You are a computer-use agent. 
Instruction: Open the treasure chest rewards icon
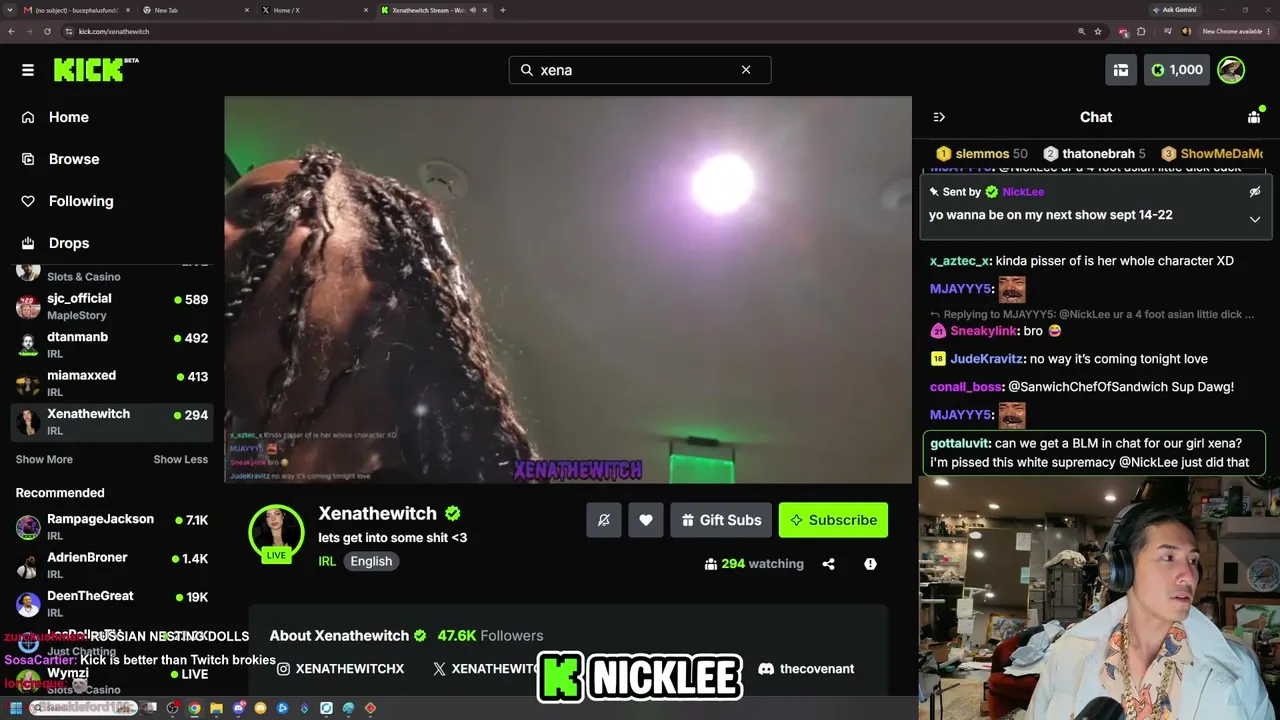(1121, 70)
